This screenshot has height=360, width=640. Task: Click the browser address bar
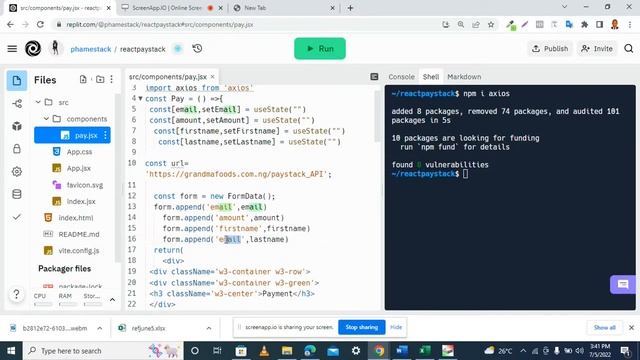pos(245,24)
